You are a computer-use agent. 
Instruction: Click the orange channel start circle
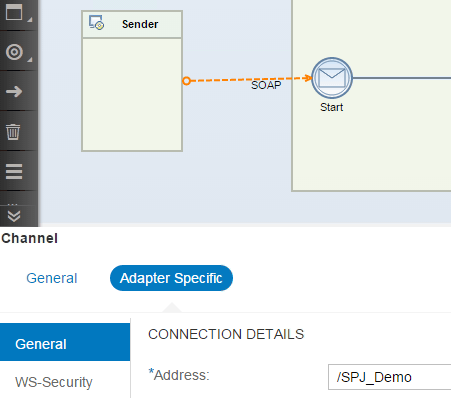click(187, 81)
